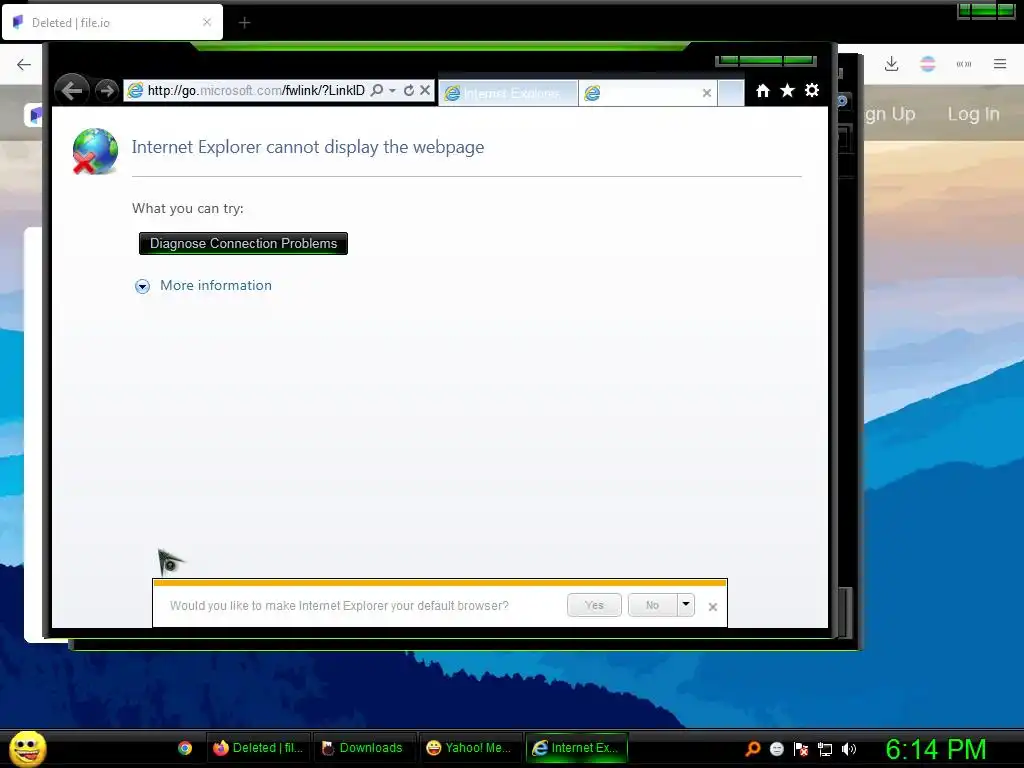Click the IE window green caption buttons

click(x=765, y=61)
